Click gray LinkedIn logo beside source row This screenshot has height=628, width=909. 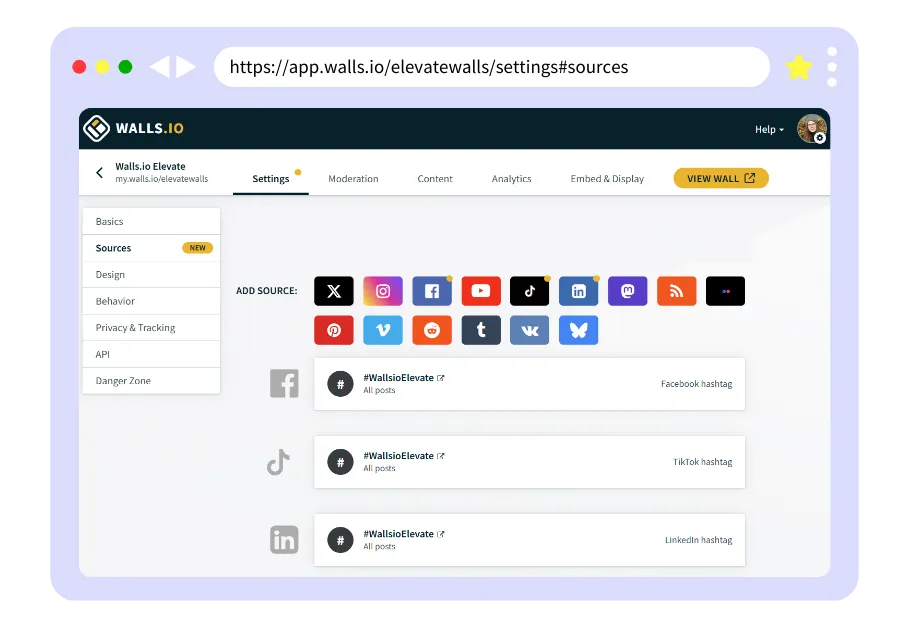(284, 540)
